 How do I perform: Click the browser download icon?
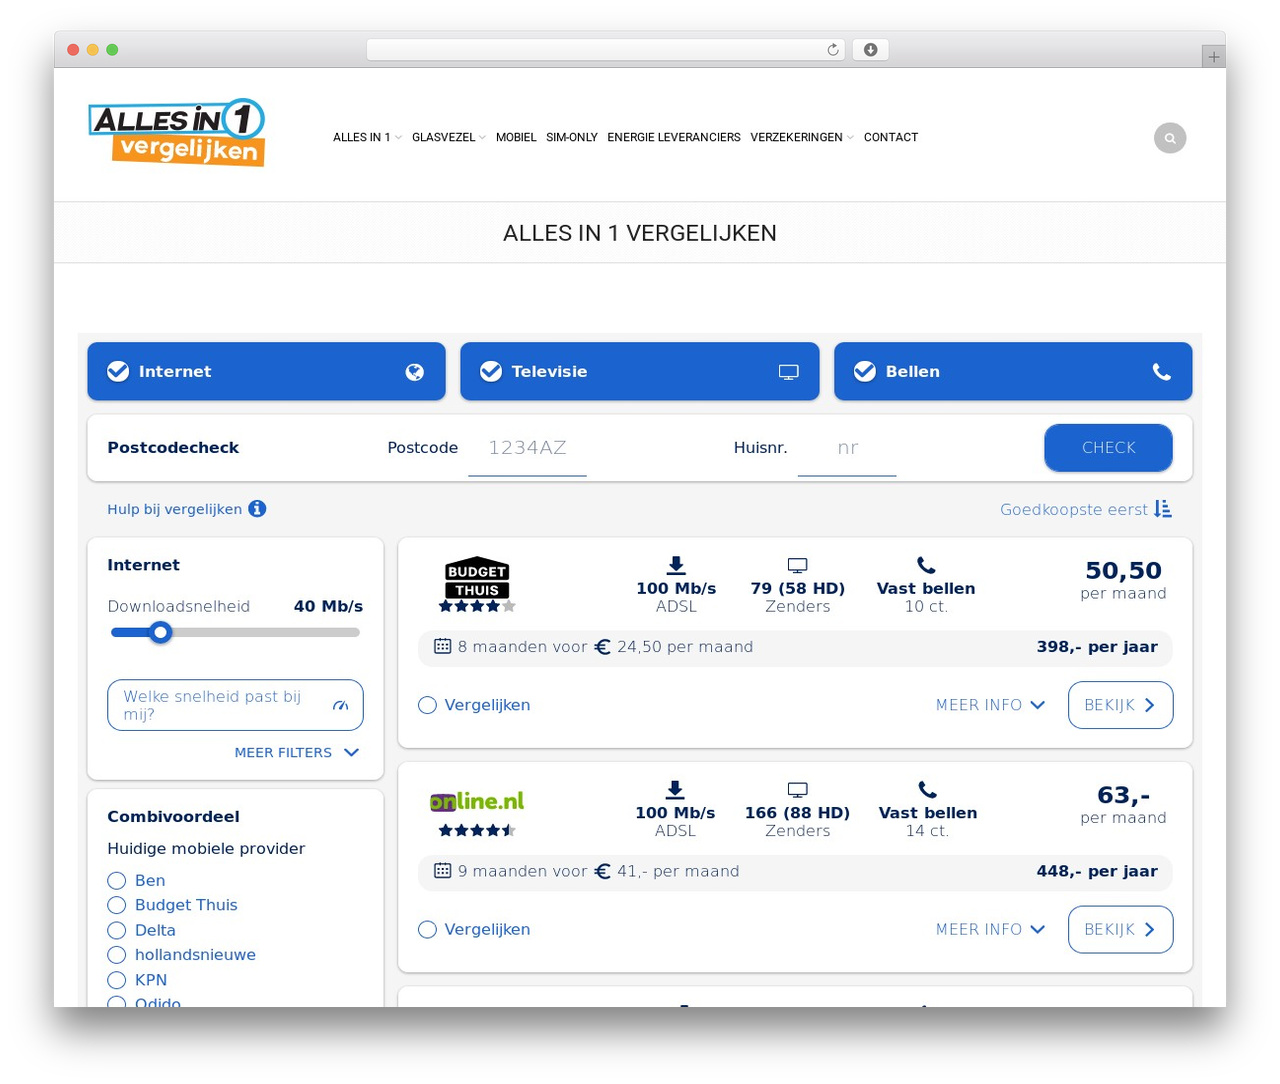pos(870,50)
